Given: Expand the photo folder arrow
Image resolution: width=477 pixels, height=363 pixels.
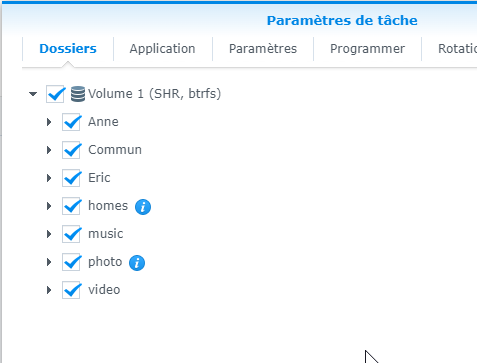Looking at the screenshot, I should (x=49, y=262).
